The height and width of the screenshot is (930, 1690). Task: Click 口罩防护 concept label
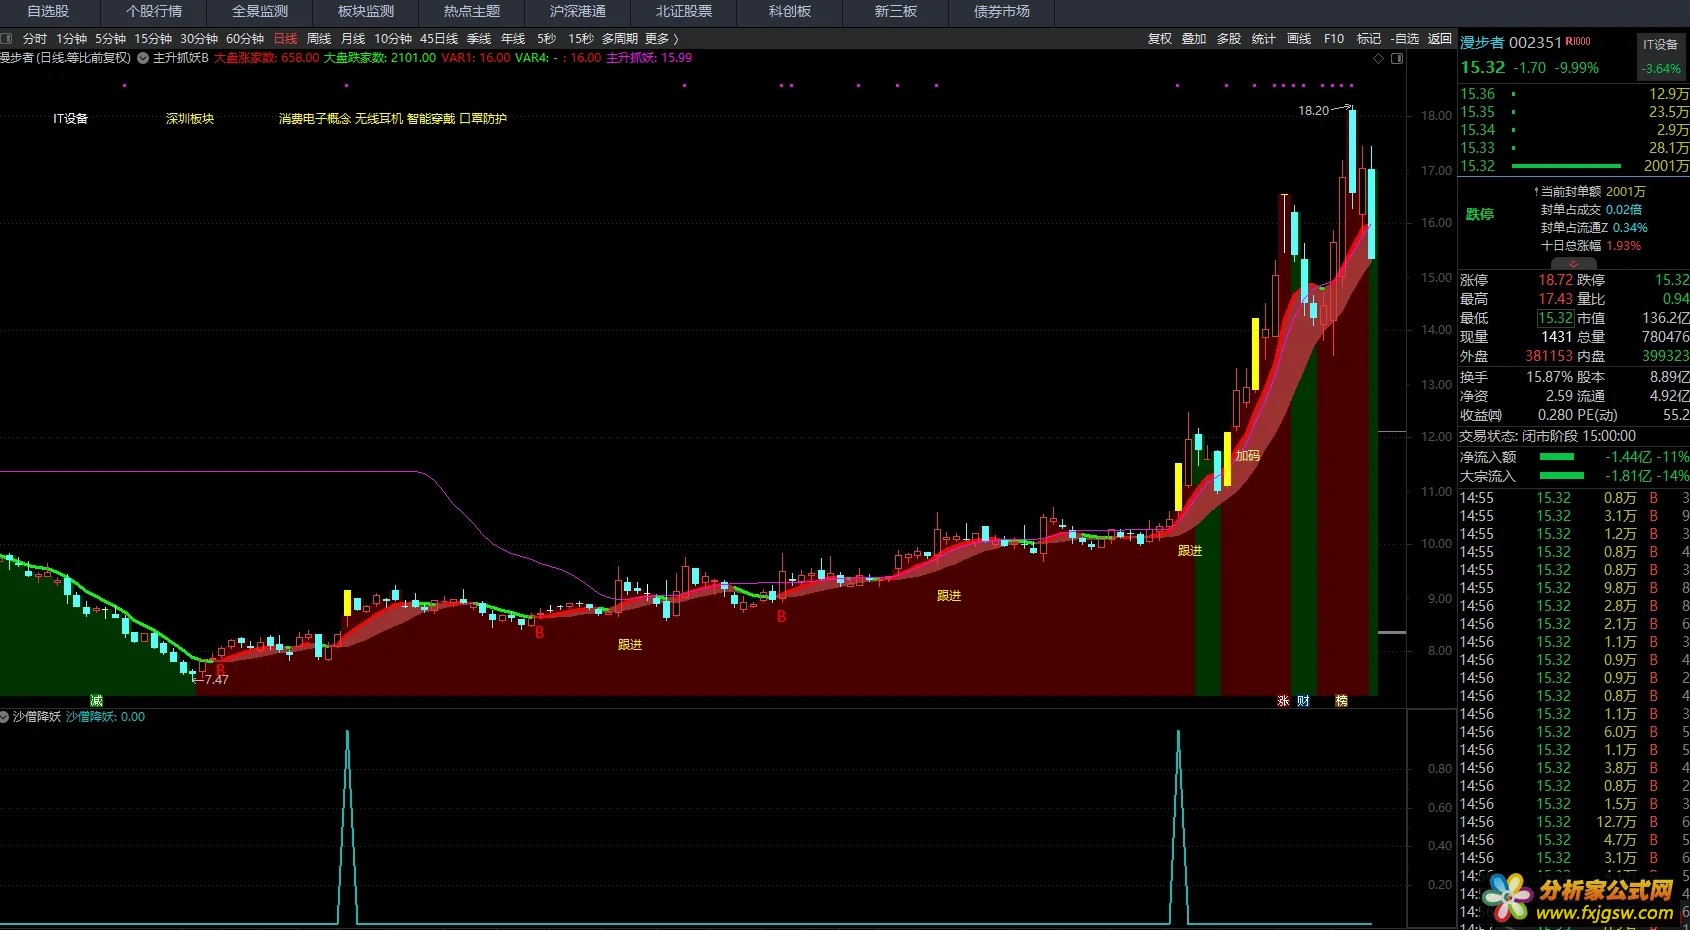[483, 119]
